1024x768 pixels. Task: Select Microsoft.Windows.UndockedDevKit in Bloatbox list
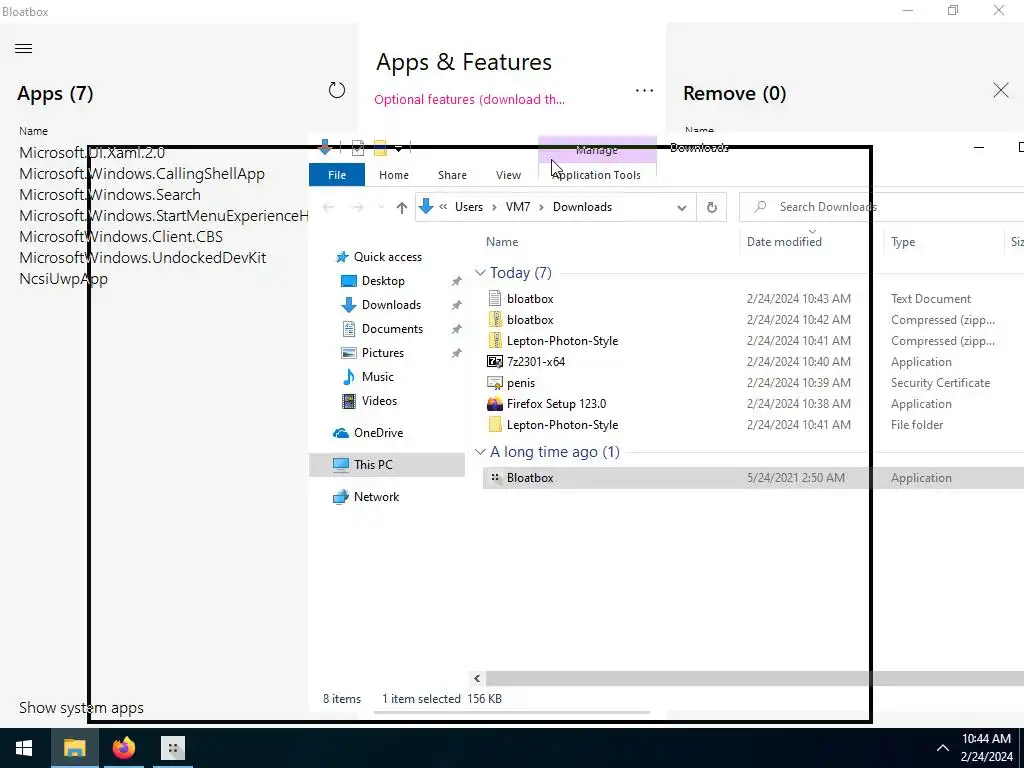(x=142, y=257)
